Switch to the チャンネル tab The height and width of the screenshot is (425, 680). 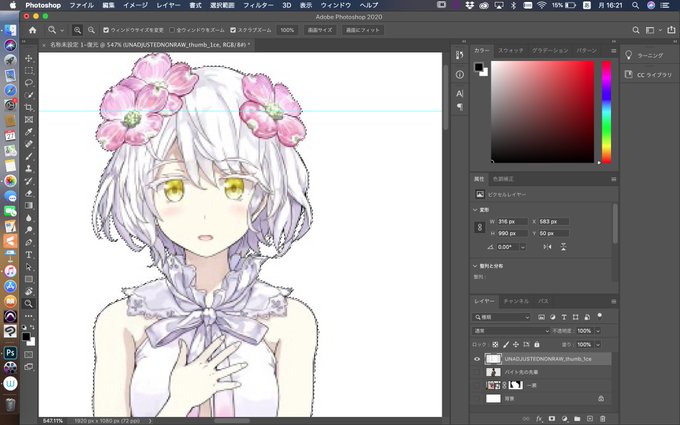click(516, 301)
